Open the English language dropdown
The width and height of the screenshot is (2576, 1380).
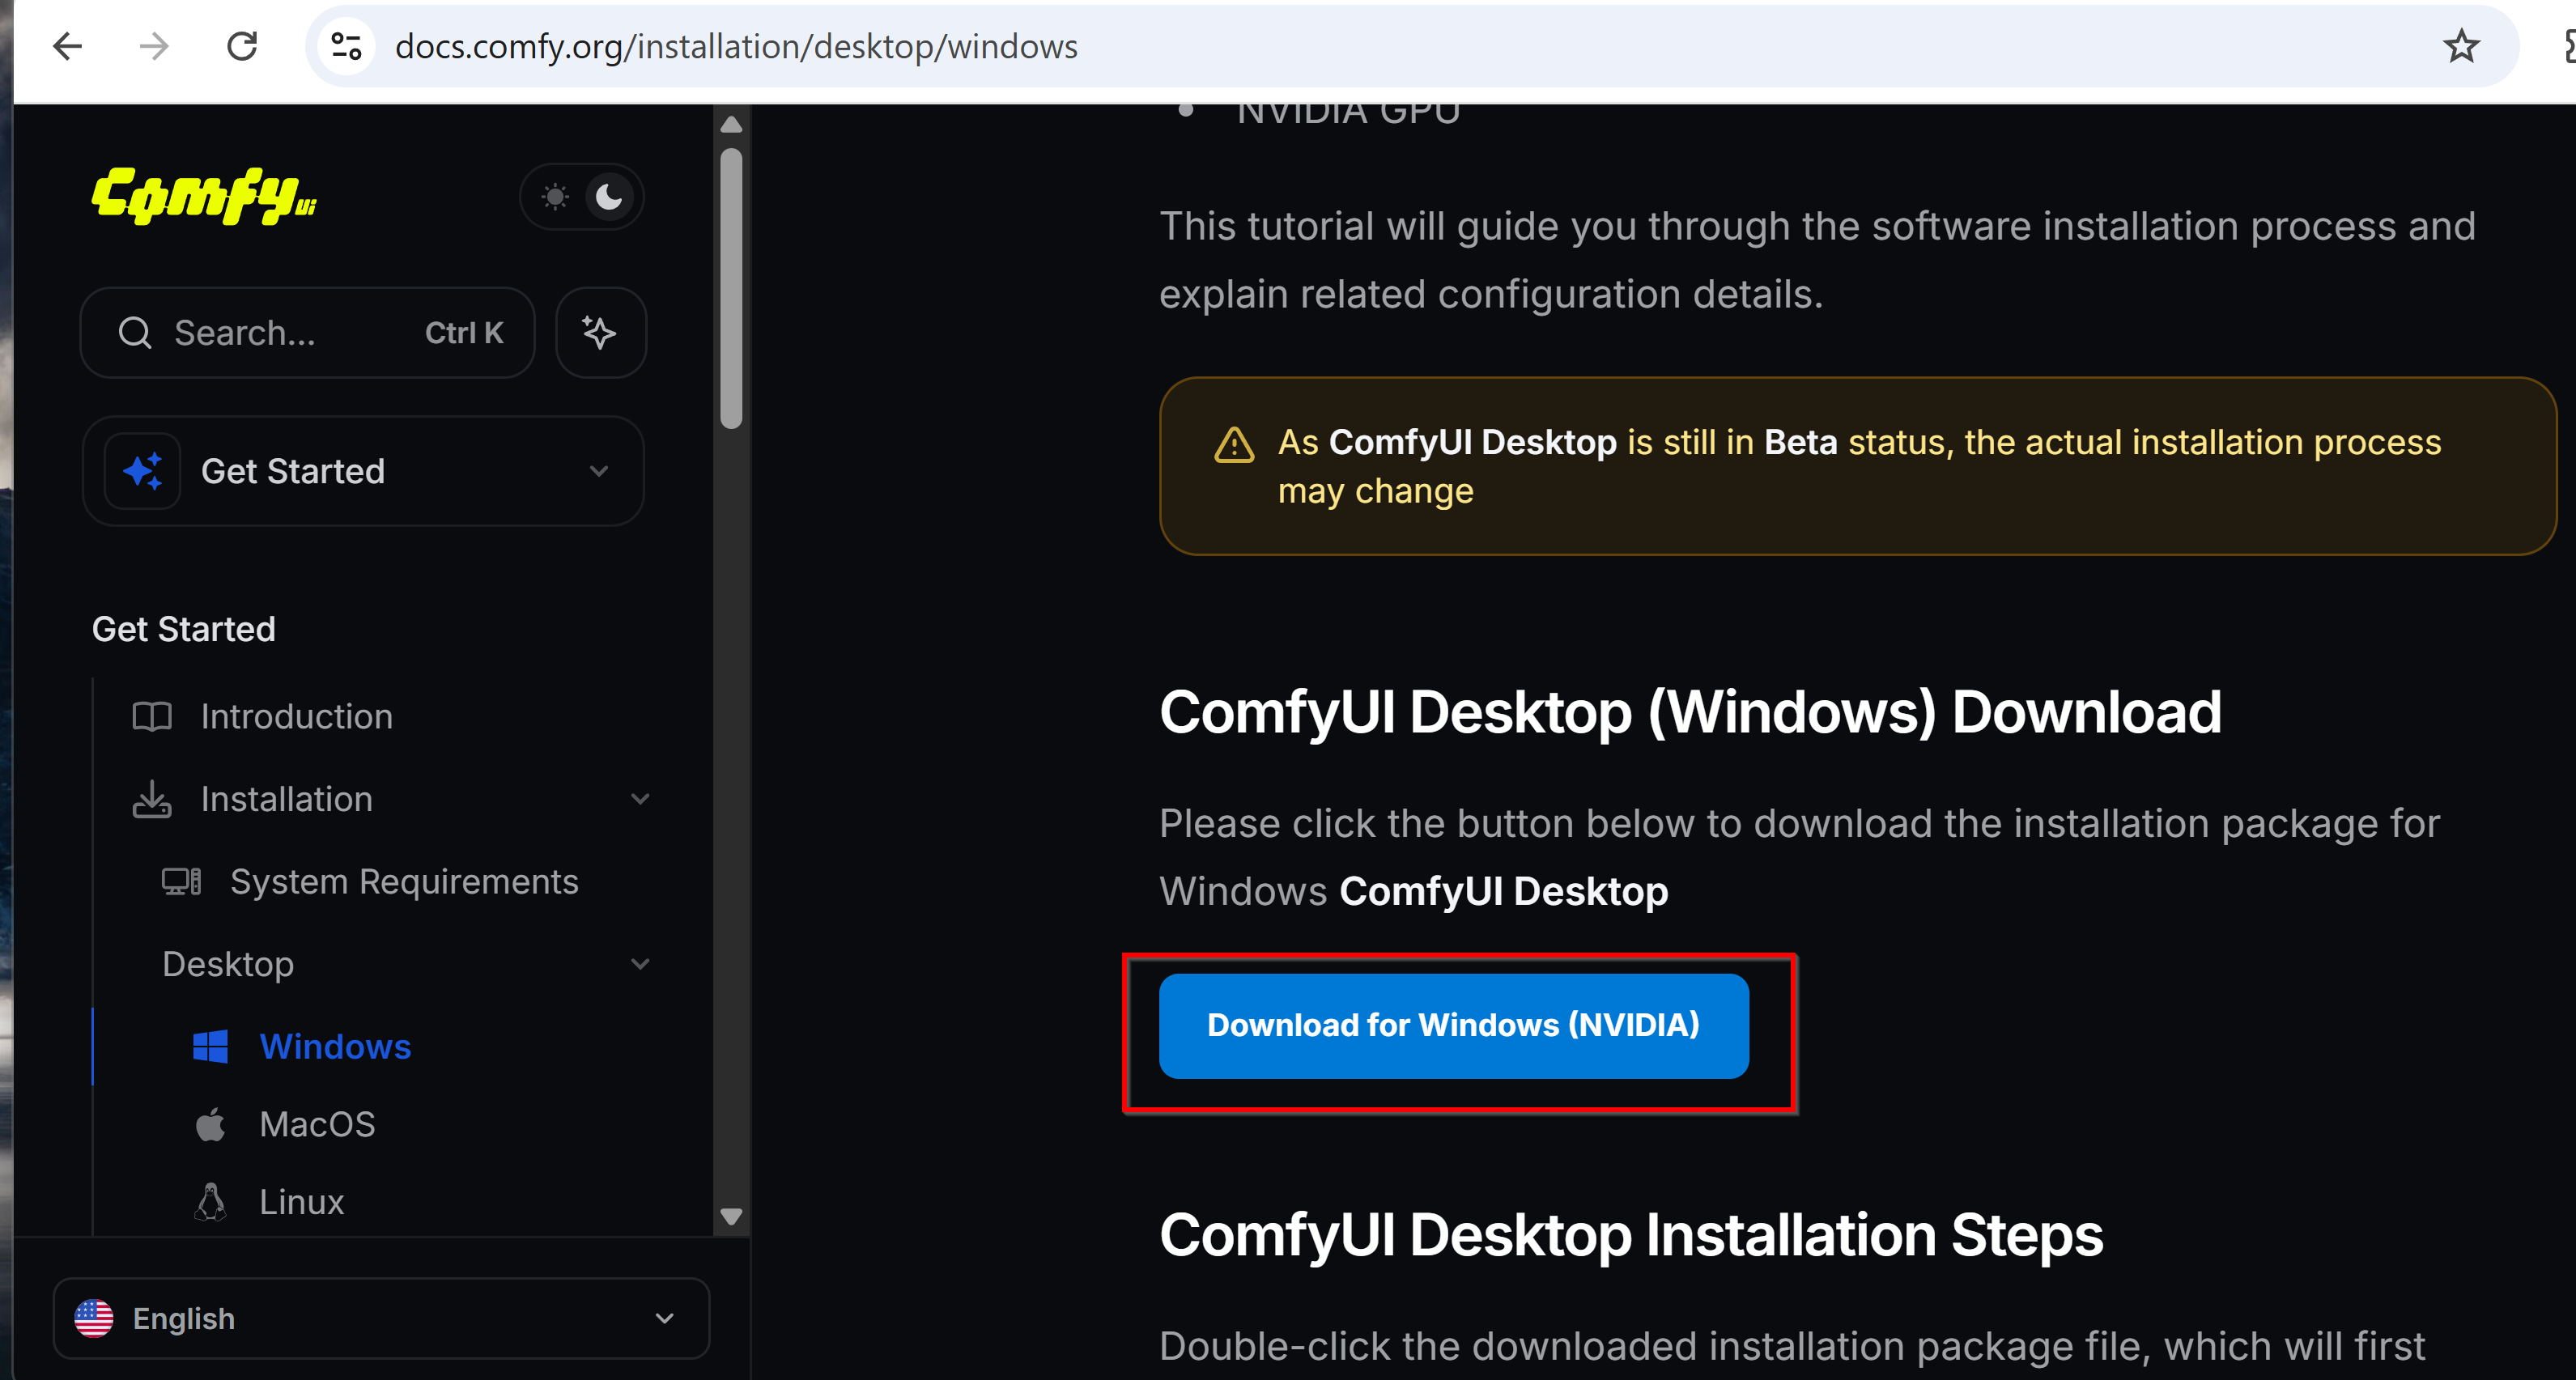(x=381, y=1318)
